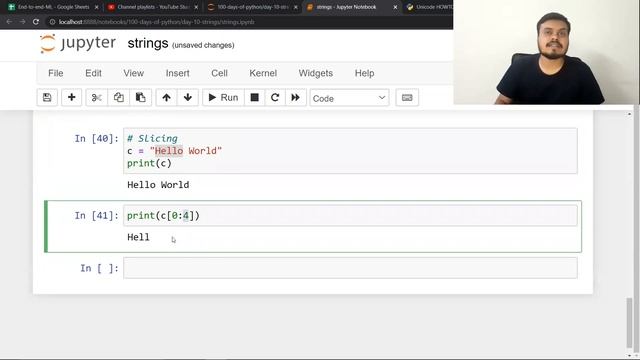Click inside the empty code cell

point(350,268)
